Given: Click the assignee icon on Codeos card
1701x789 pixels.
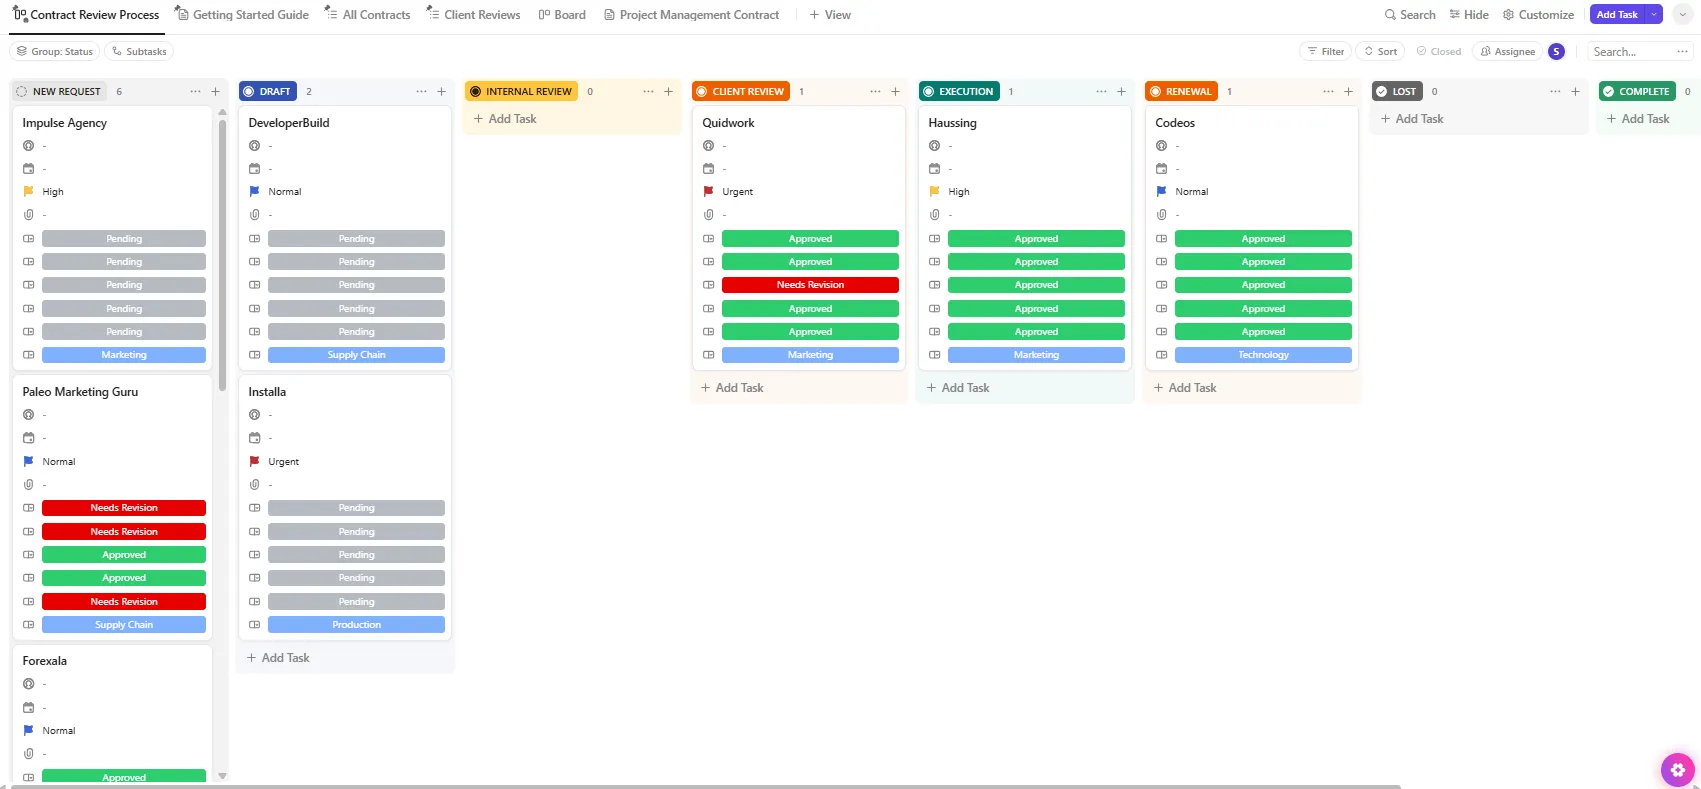Looking at the screenshot, I should [1161, 145].
